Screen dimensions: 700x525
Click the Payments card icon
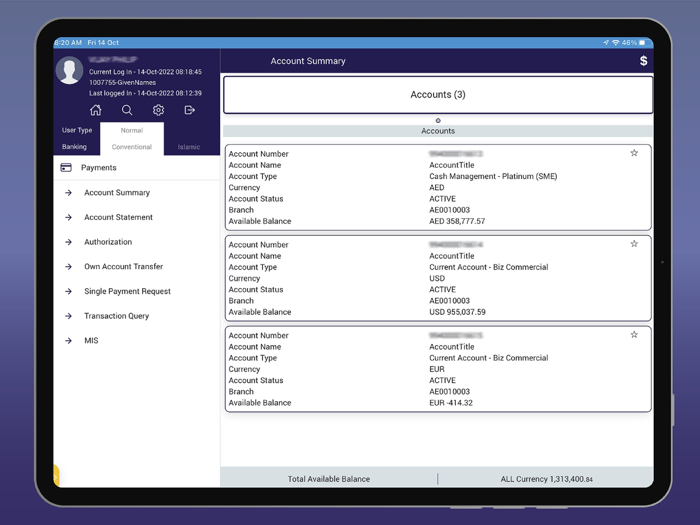point(66,168)
